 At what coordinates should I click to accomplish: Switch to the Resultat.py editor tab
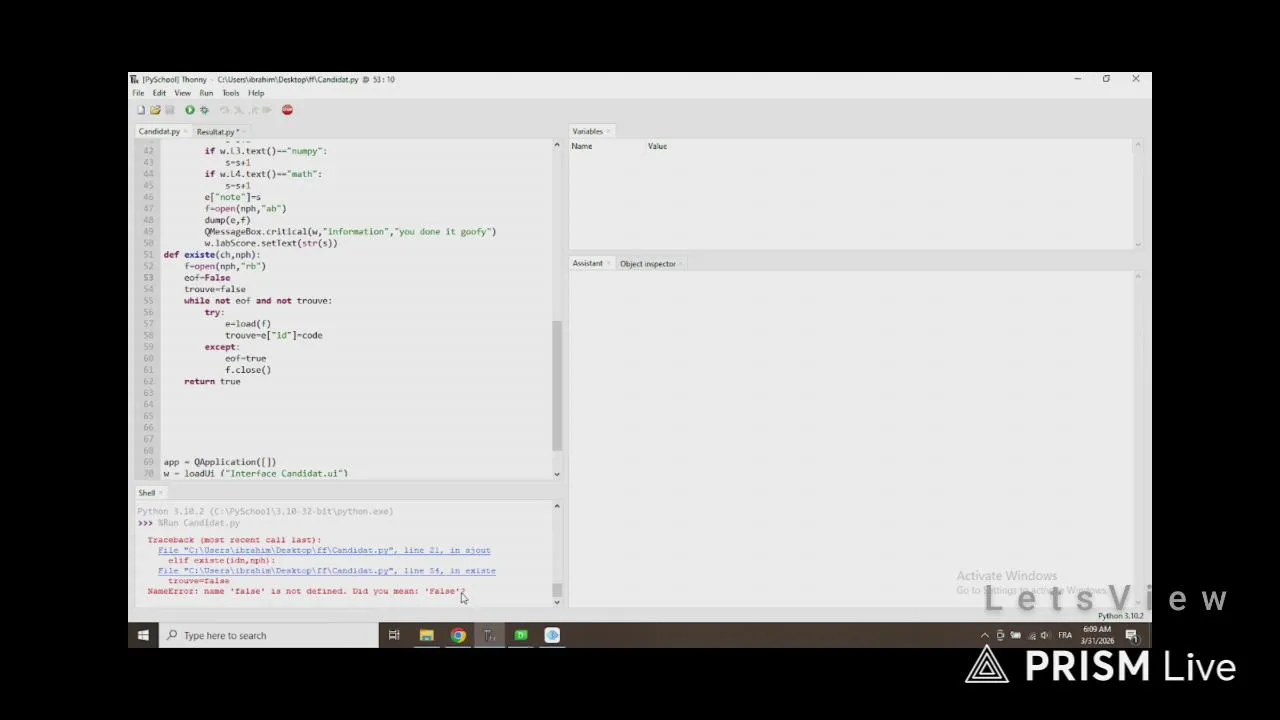[215, 132]
